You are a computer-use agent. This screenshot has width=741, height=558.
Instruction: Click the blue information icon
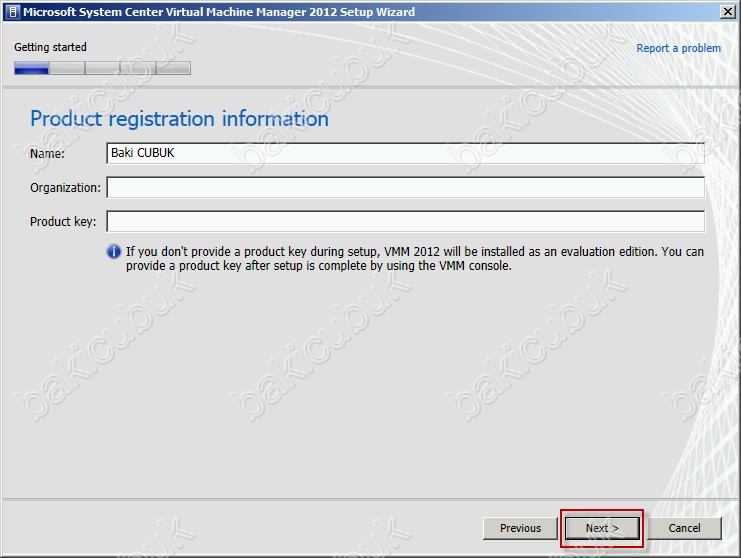(114, 251)
